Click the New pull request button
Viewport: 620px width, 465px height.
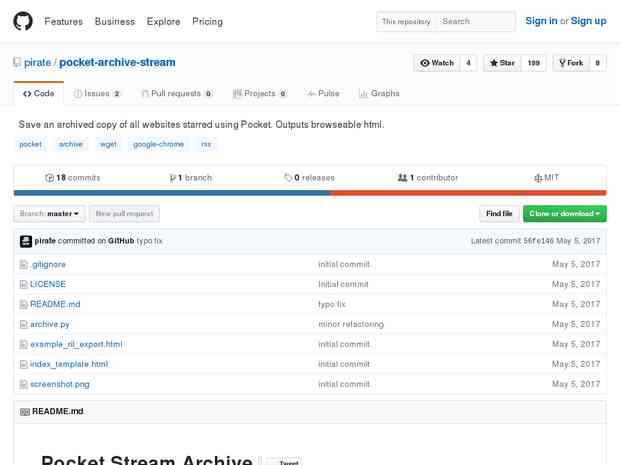point(124,214)
